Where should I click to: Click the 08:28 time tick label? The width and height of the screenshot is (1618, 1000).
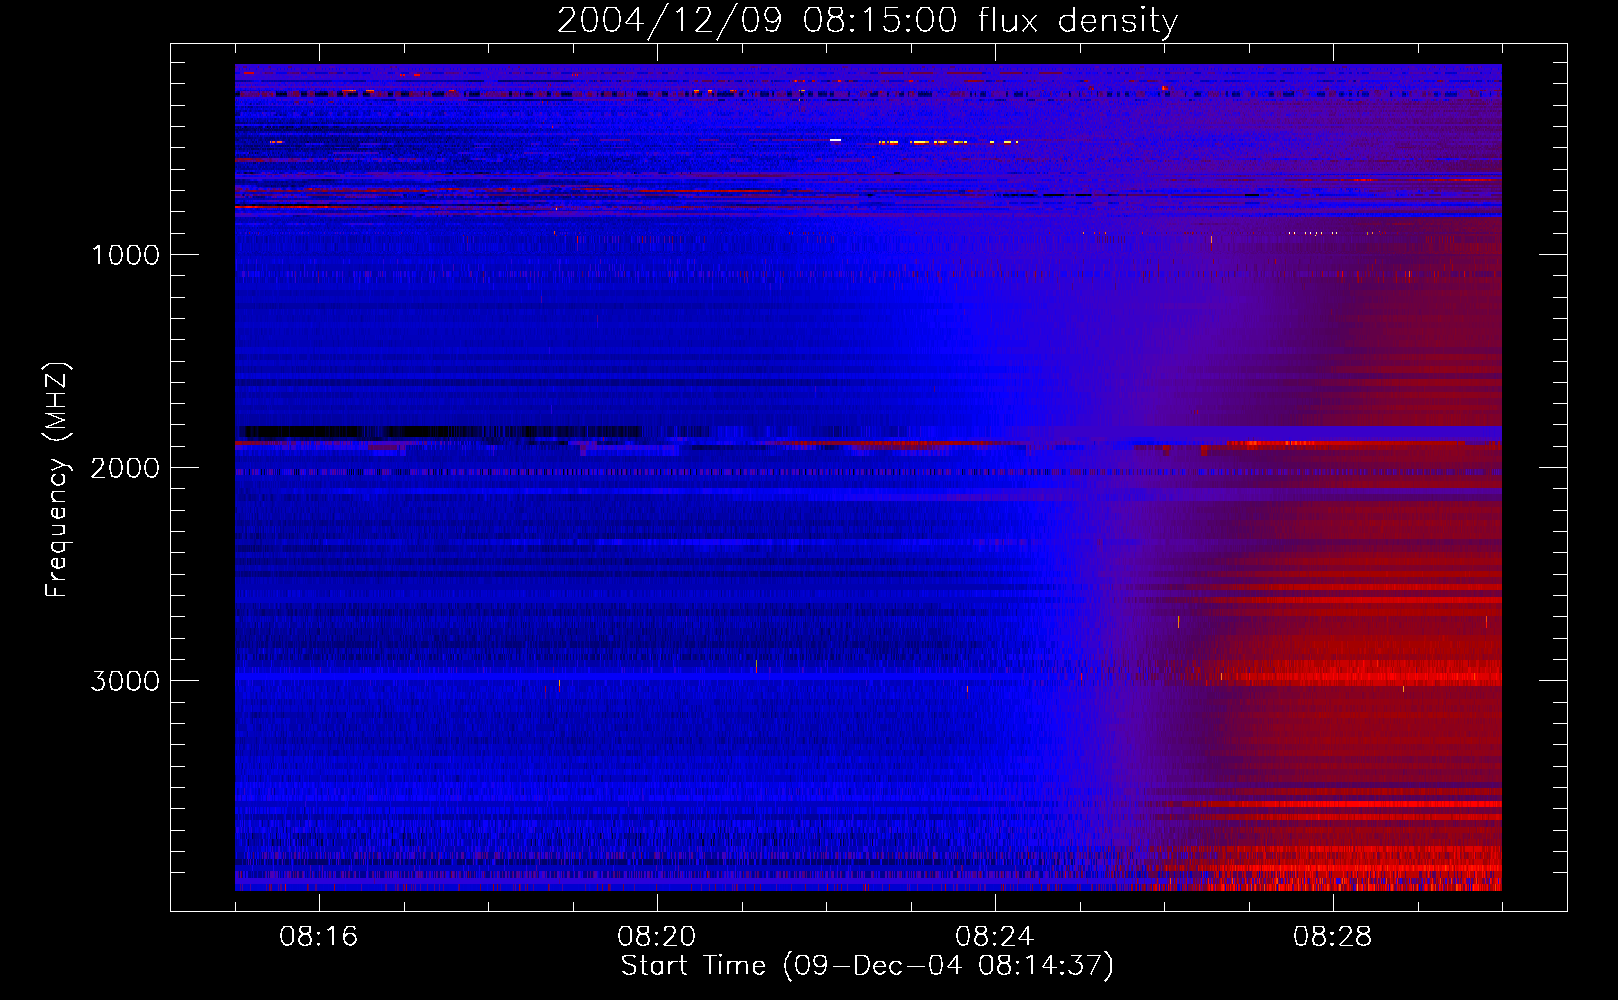[1332, 937]
